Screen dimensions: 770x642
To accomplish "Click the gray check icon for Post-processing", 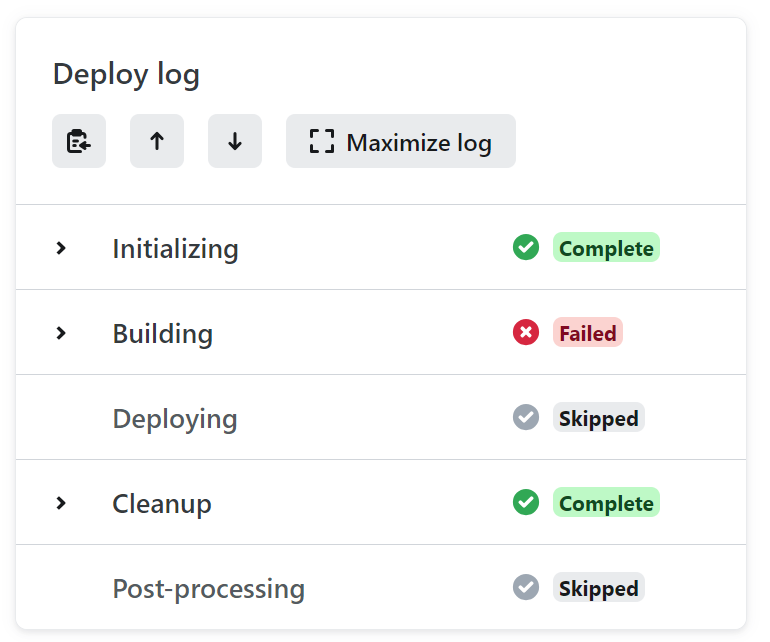I will 526,587.
